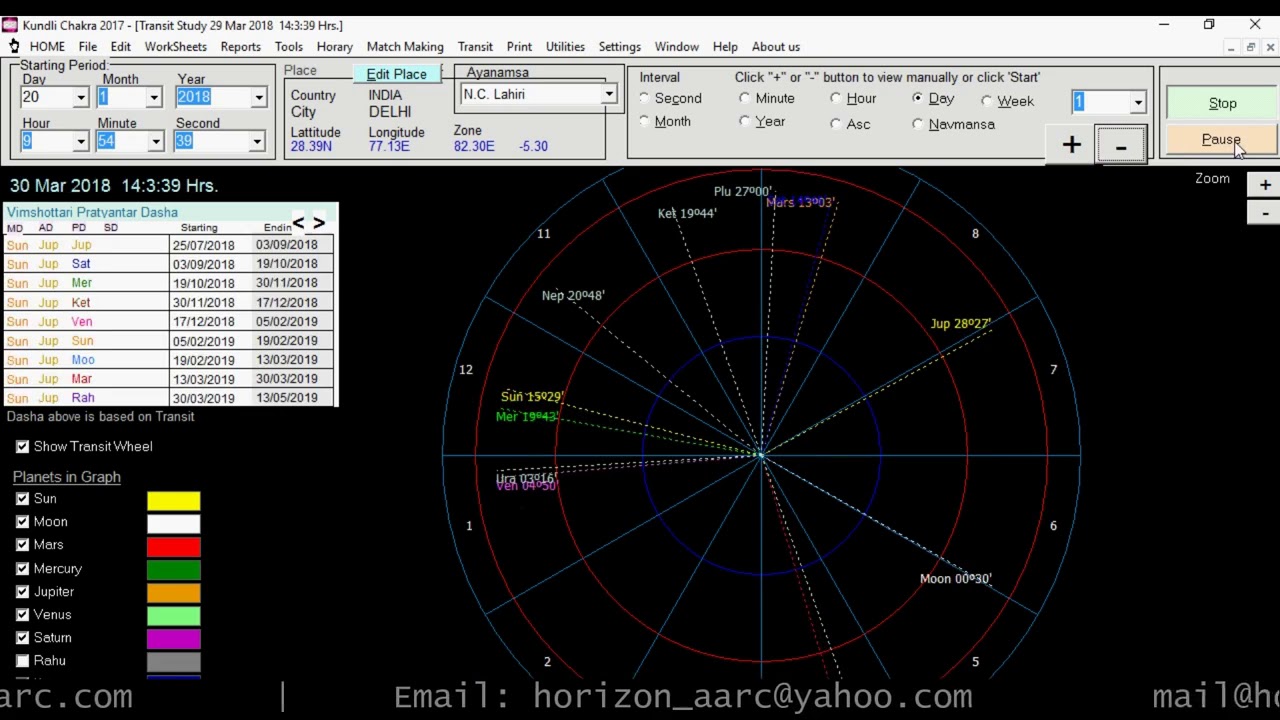This screenshot has height=720, width=1280.
Task: Open the Help menu
Action: 725,47
